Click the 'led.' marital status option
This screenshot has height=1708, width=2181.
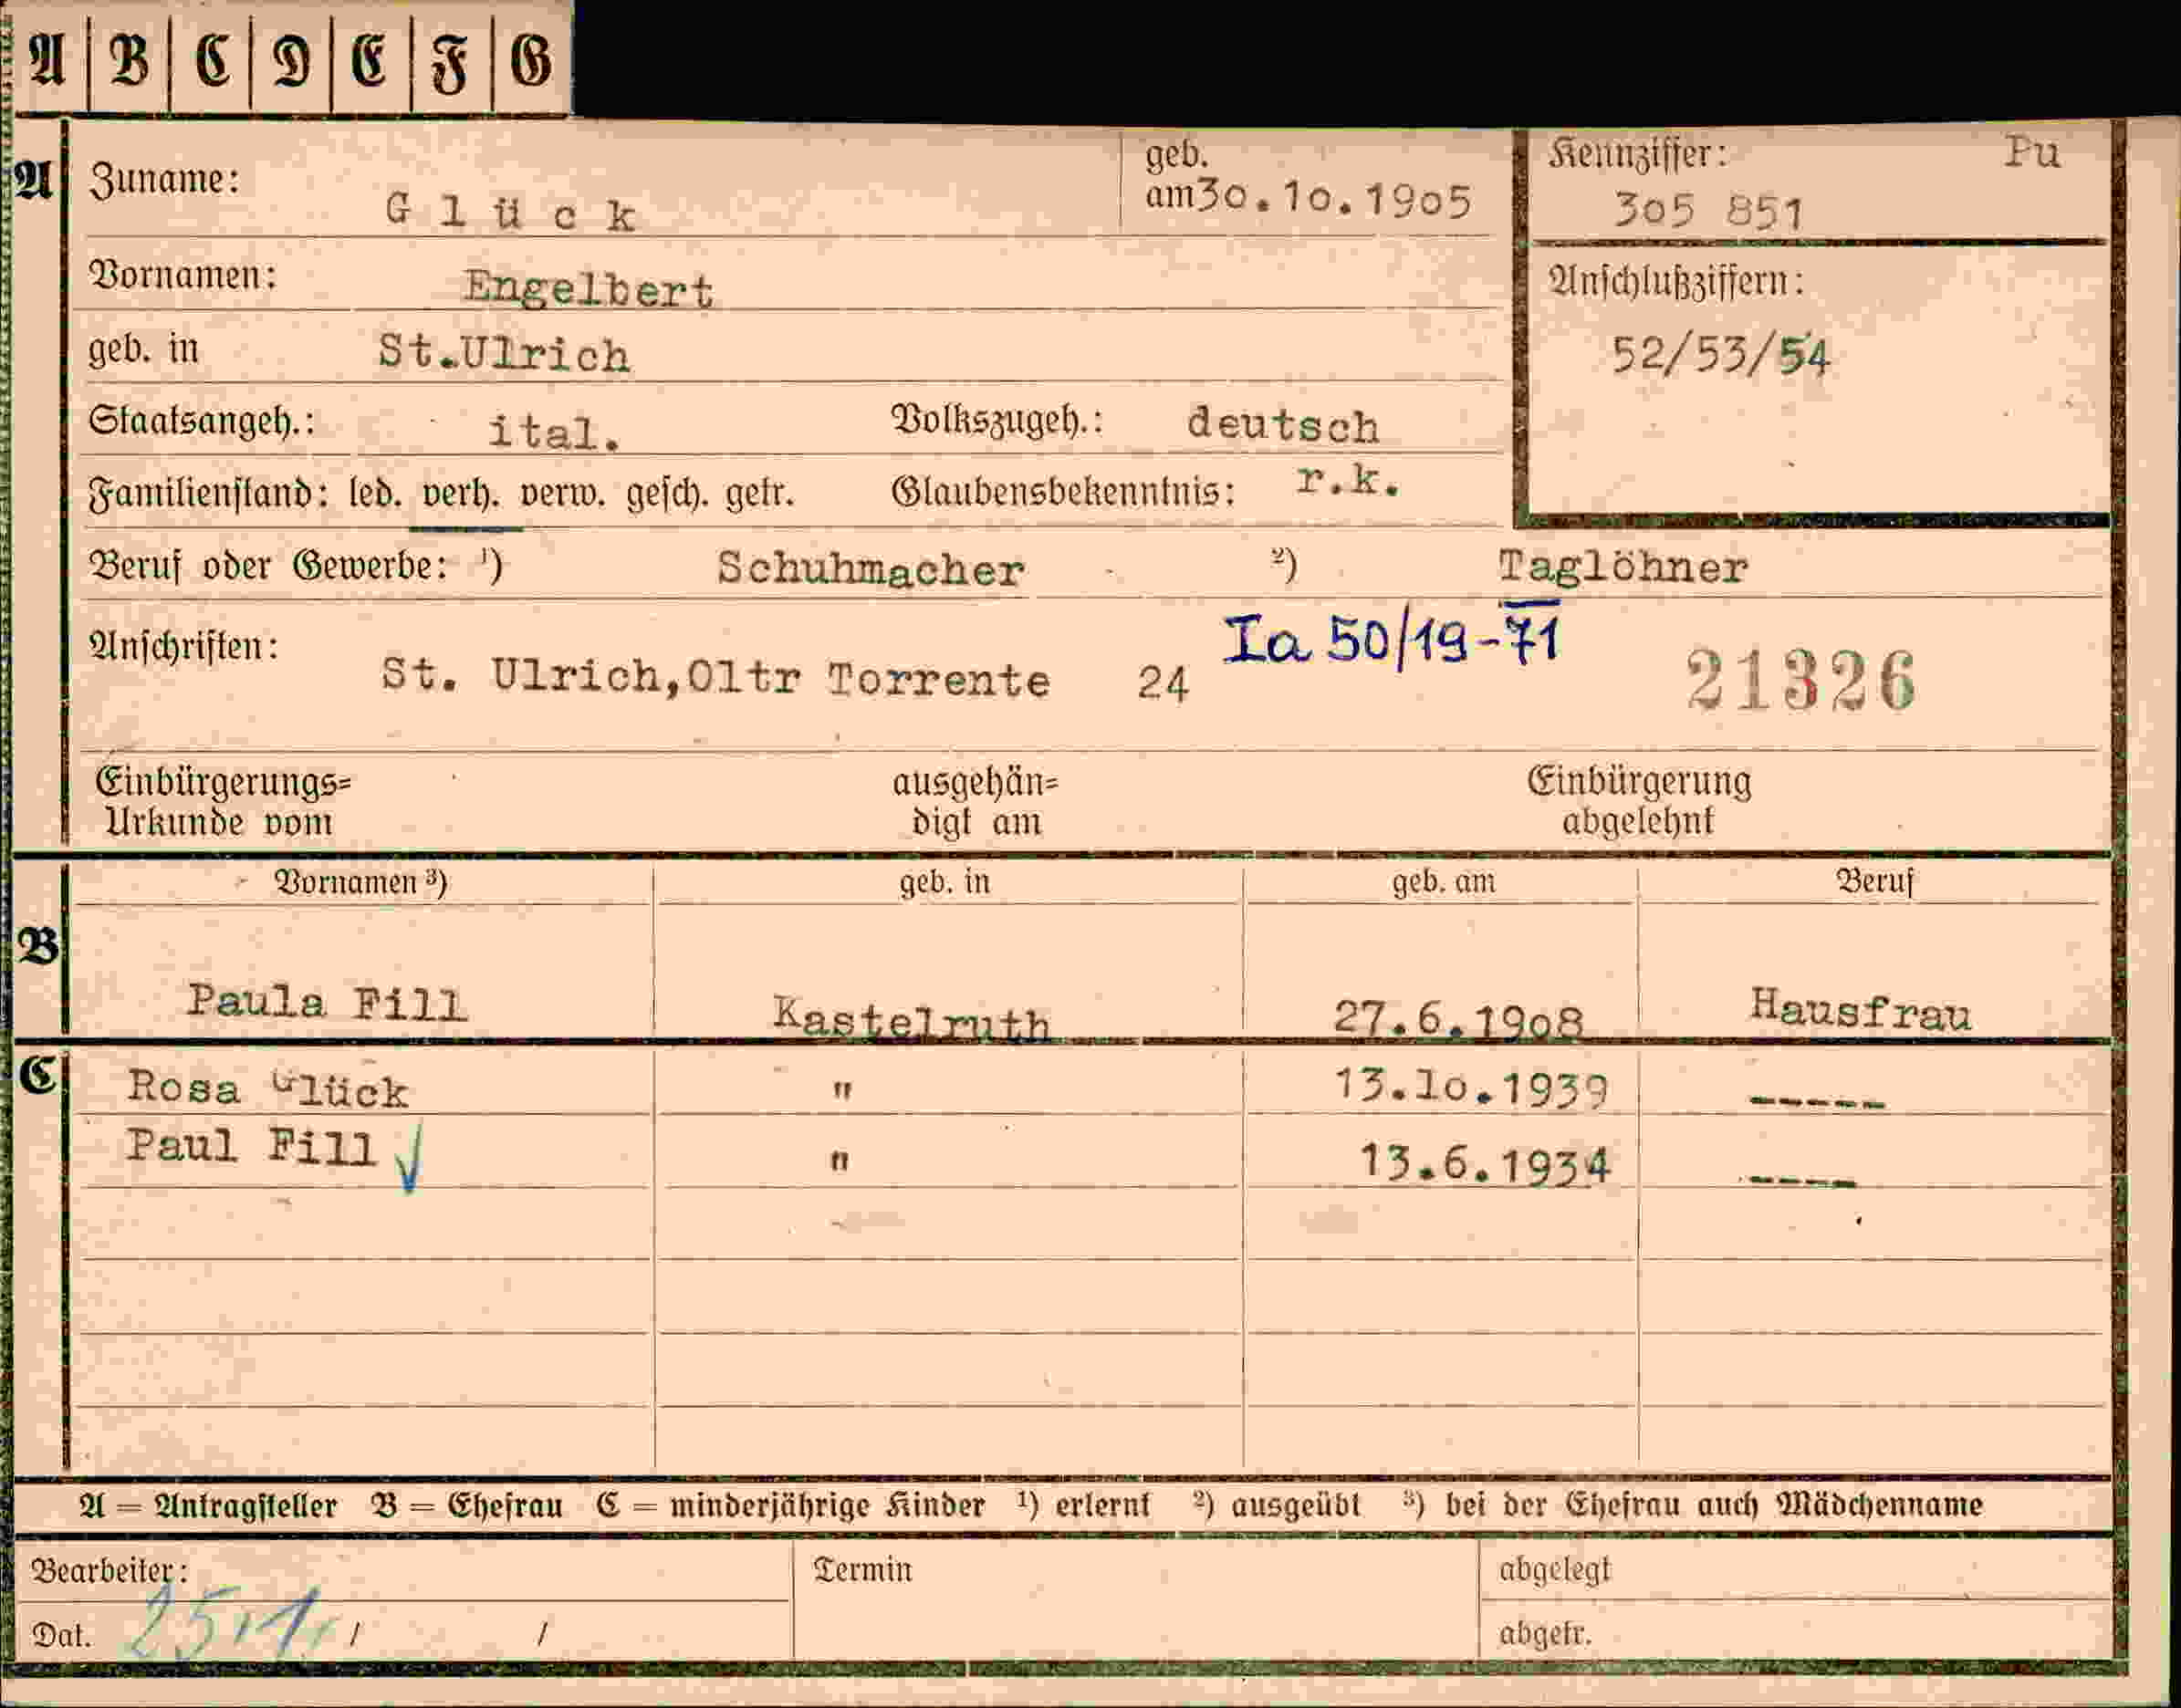[376, 494]
